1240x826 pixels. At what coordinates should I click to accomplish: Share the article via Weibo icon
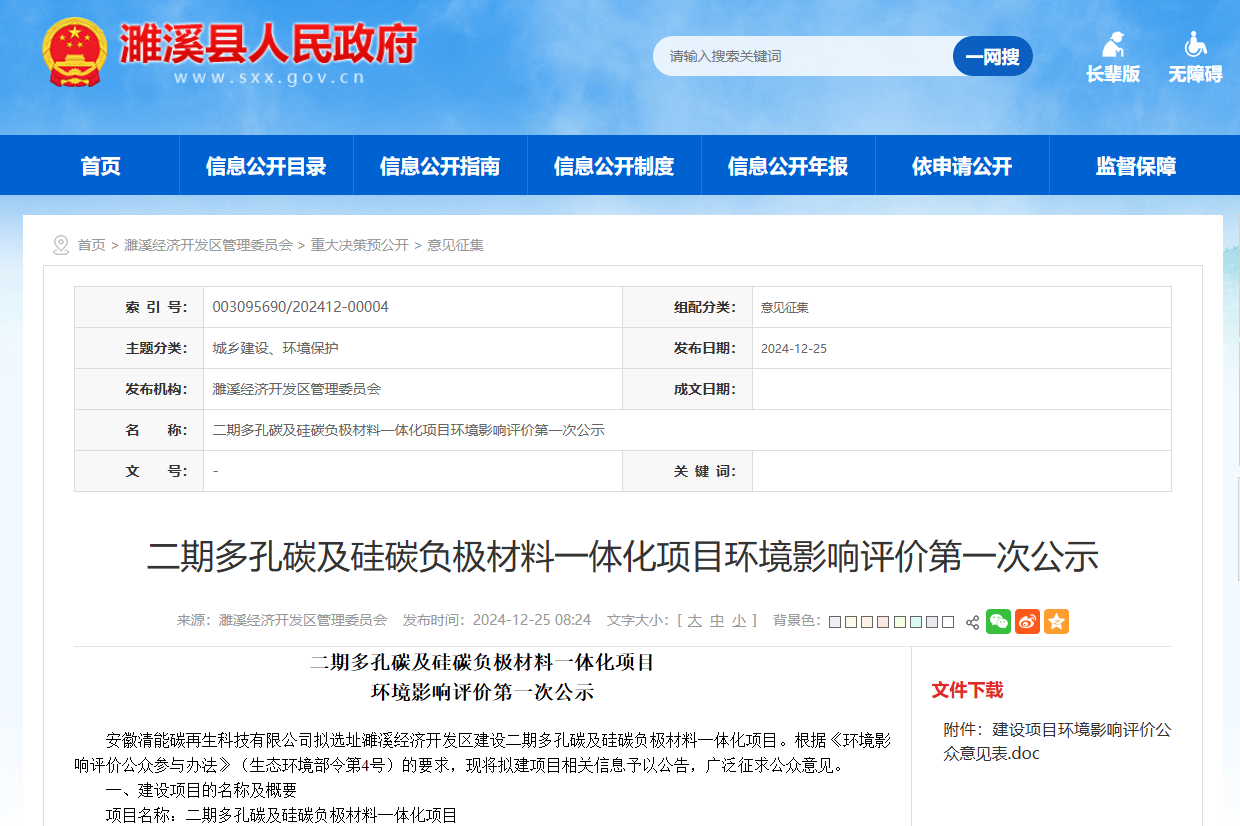(1027, 621)
